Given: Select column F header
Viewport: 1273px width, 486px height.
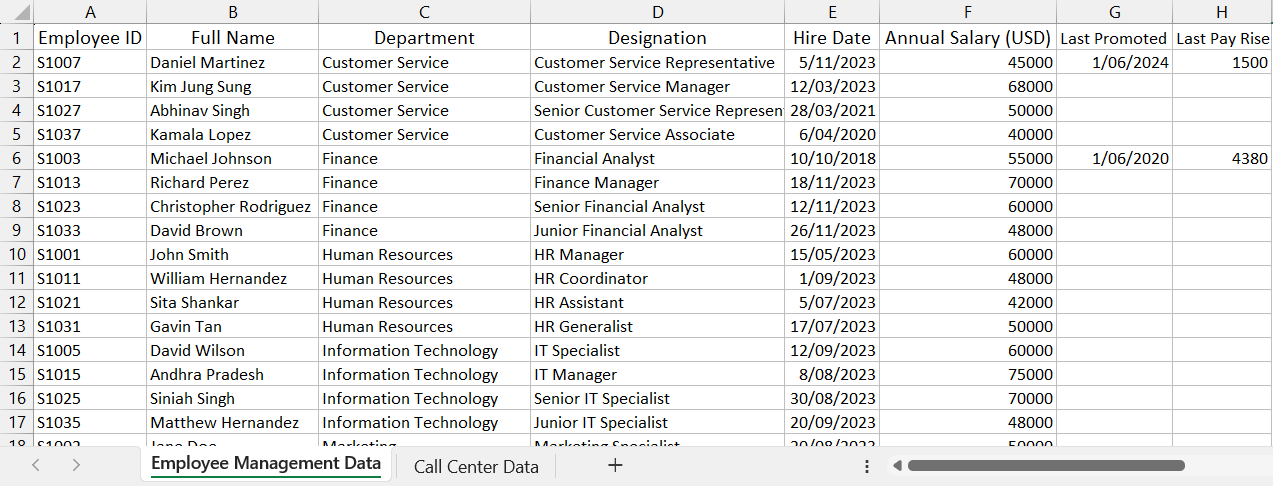Looking at the screenshot, I should (x=967, y=12).
